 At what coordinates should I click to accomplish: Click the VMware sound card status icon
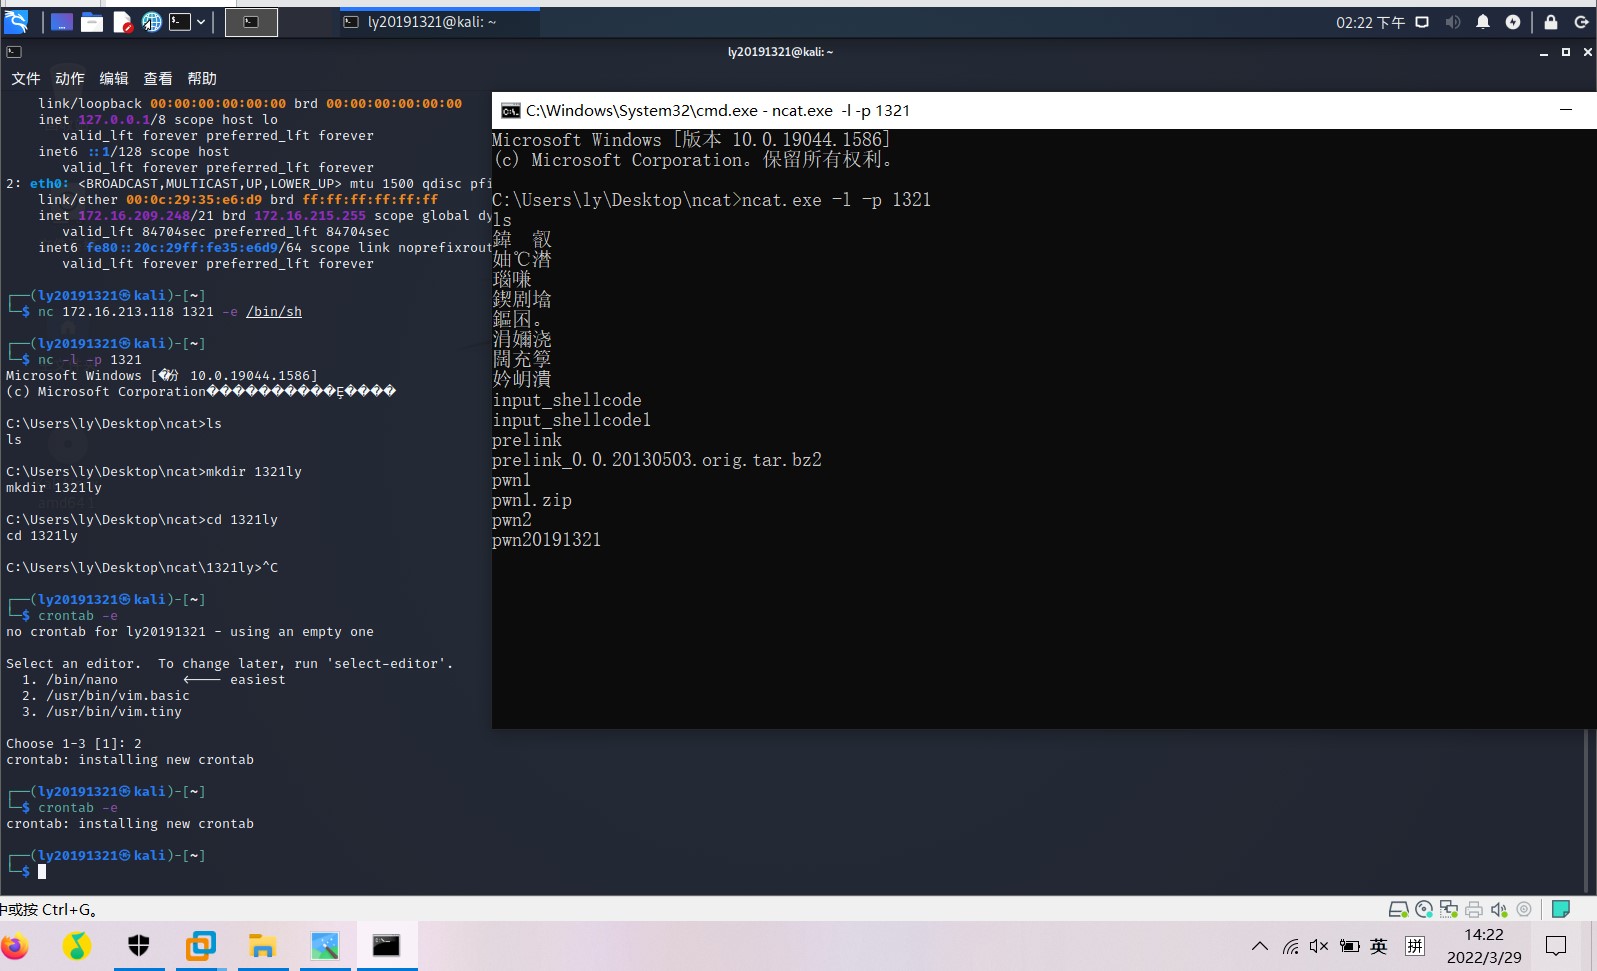point(1499,909)
